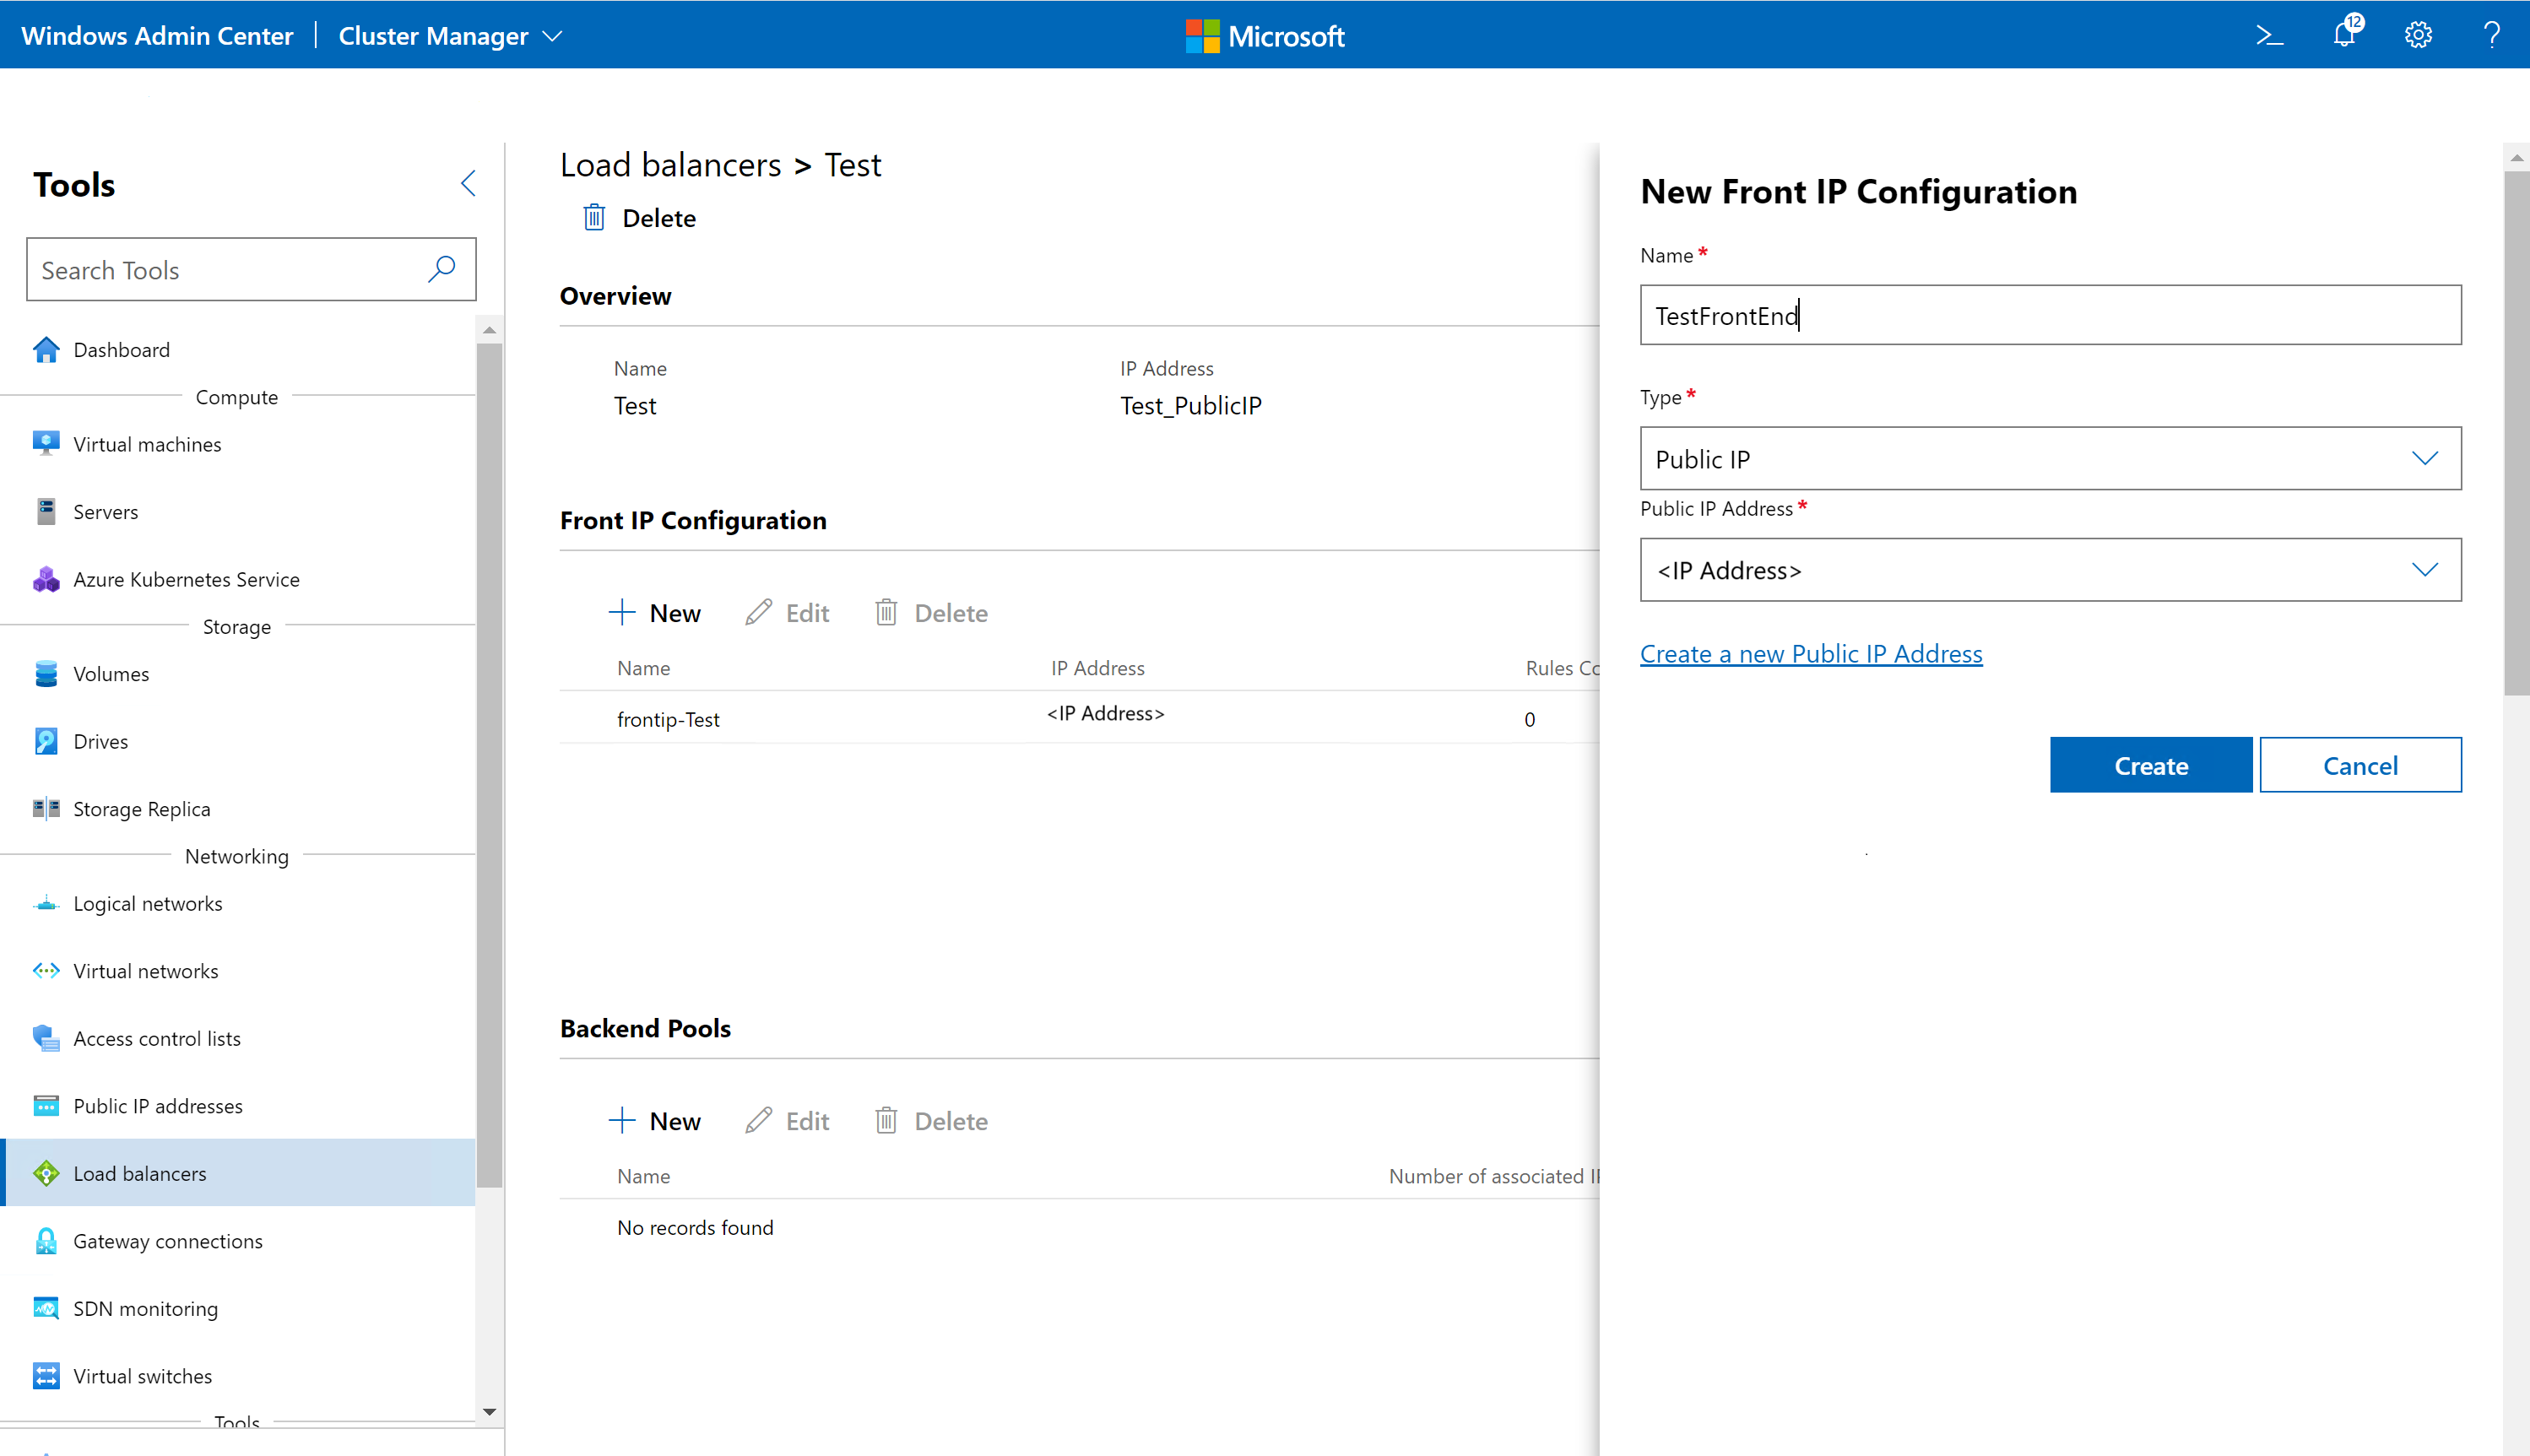Click the SDN monitoring sidebar icon
The height and width of the screenshot is (1456, 2530).
pyautogui.click(x=46, y=1308)
